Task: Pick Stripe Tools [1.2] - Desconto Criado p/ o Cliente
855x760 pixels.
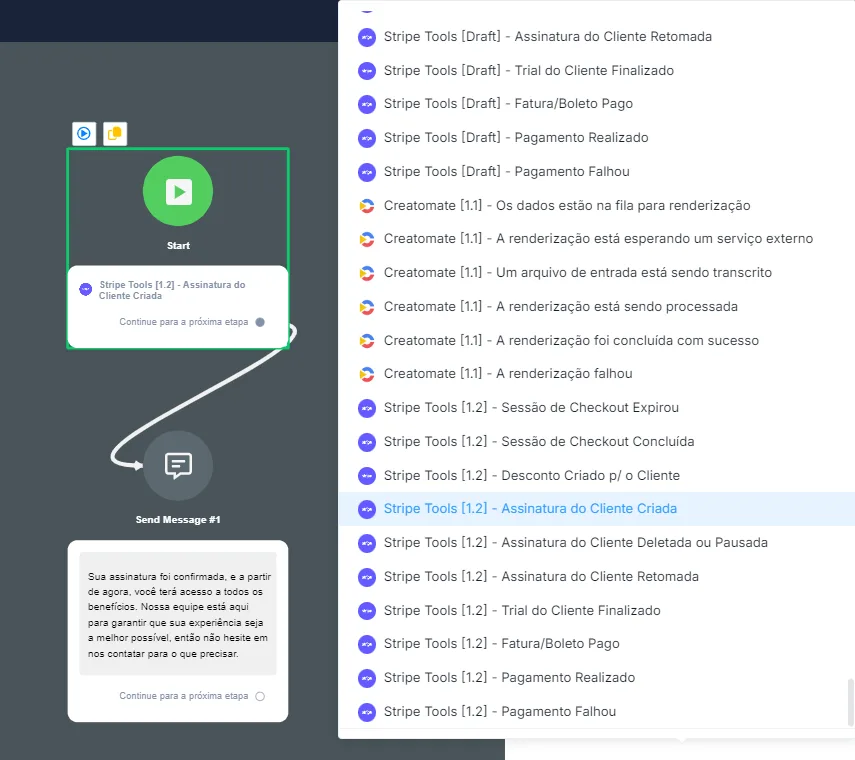Action: tap(597, 475)
